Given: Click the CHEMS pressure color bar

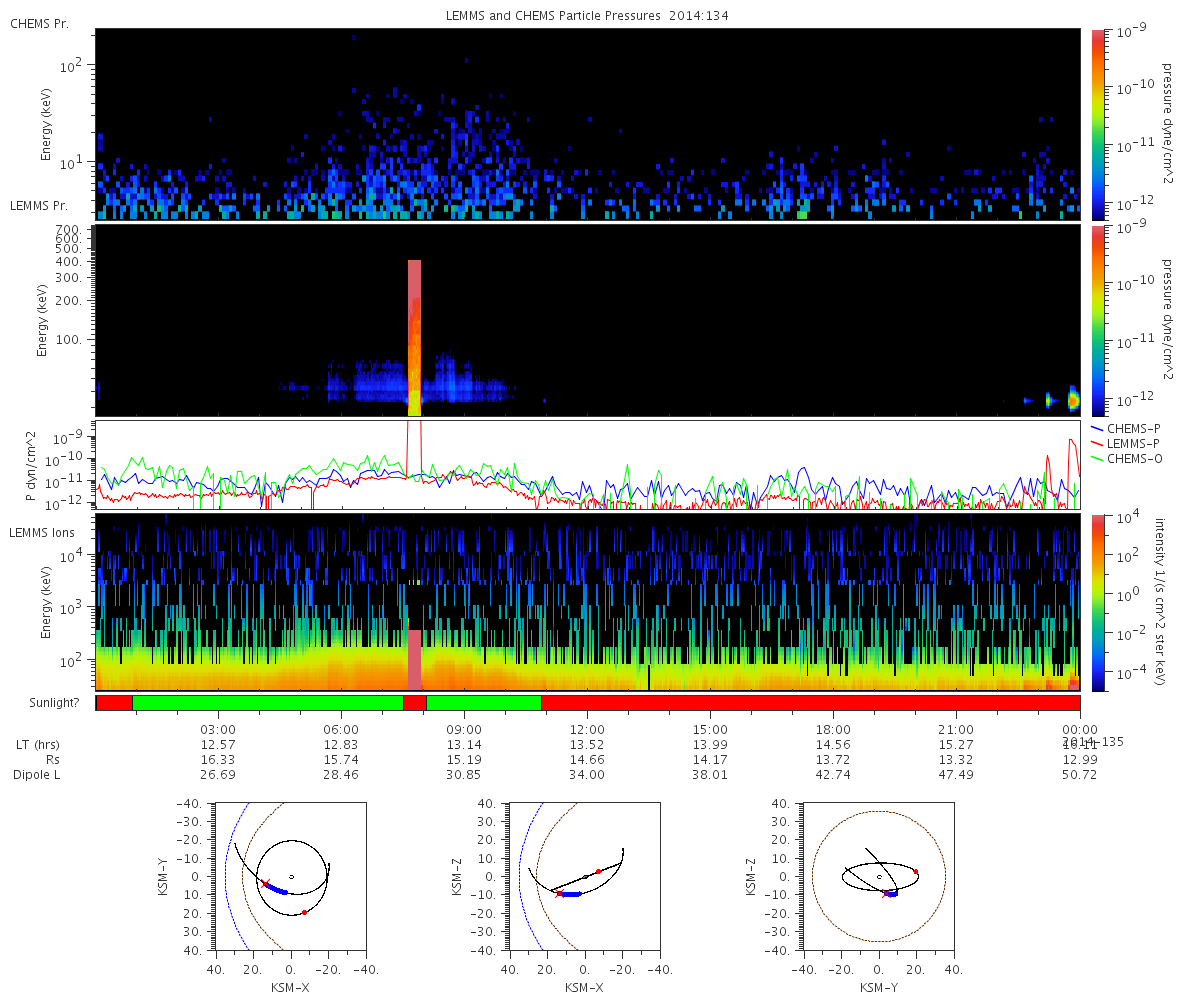Looking at the screenshot, I should coord(1098,123).
